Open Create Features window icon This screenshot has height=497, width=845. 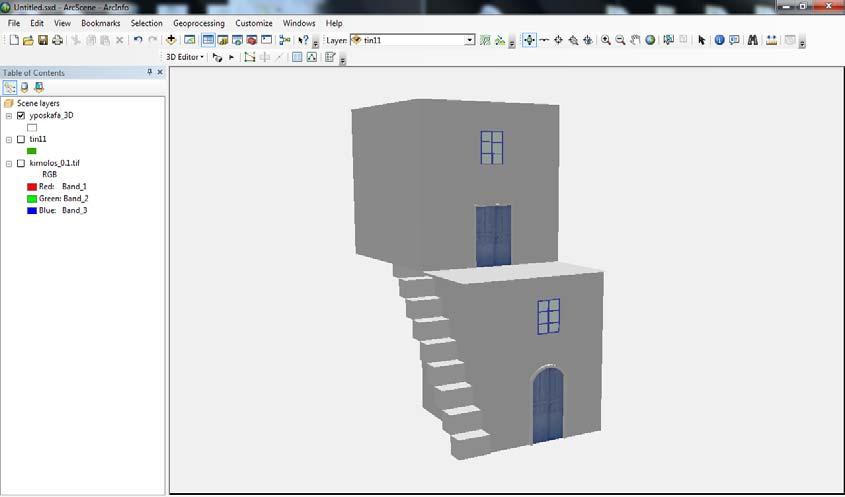click(x=330, y=57)
